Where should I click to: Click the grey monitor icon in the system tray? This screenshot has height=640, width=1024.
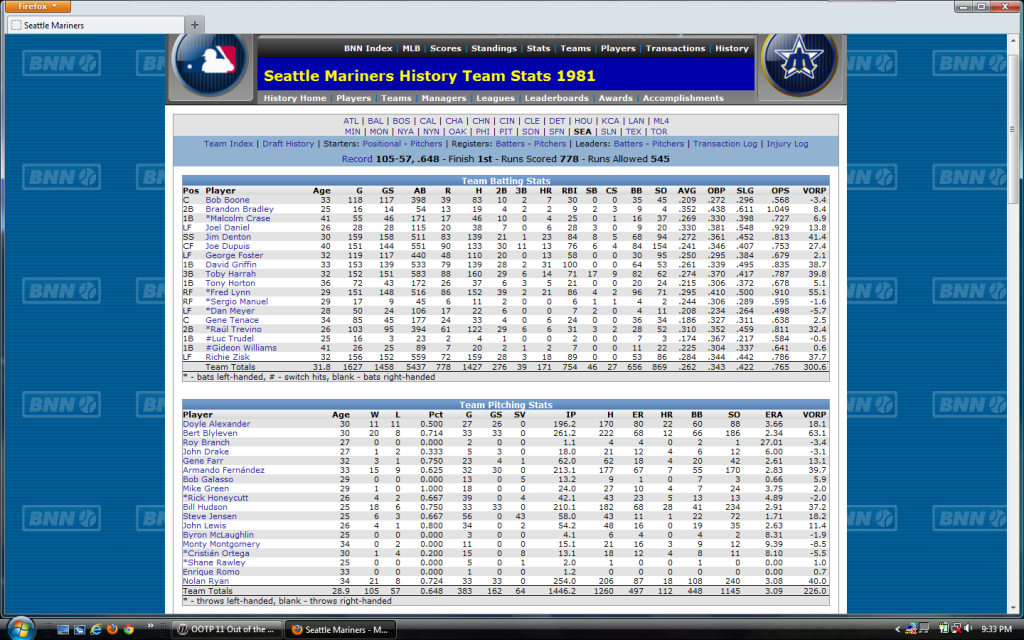(925, 629)
